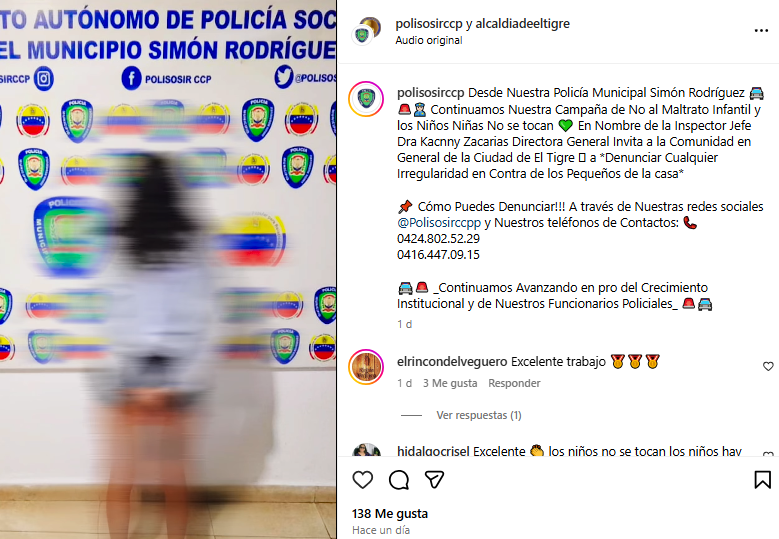Open the three-dot more options menu
Screen dimensions: 779x539
(x=761, y=31)
